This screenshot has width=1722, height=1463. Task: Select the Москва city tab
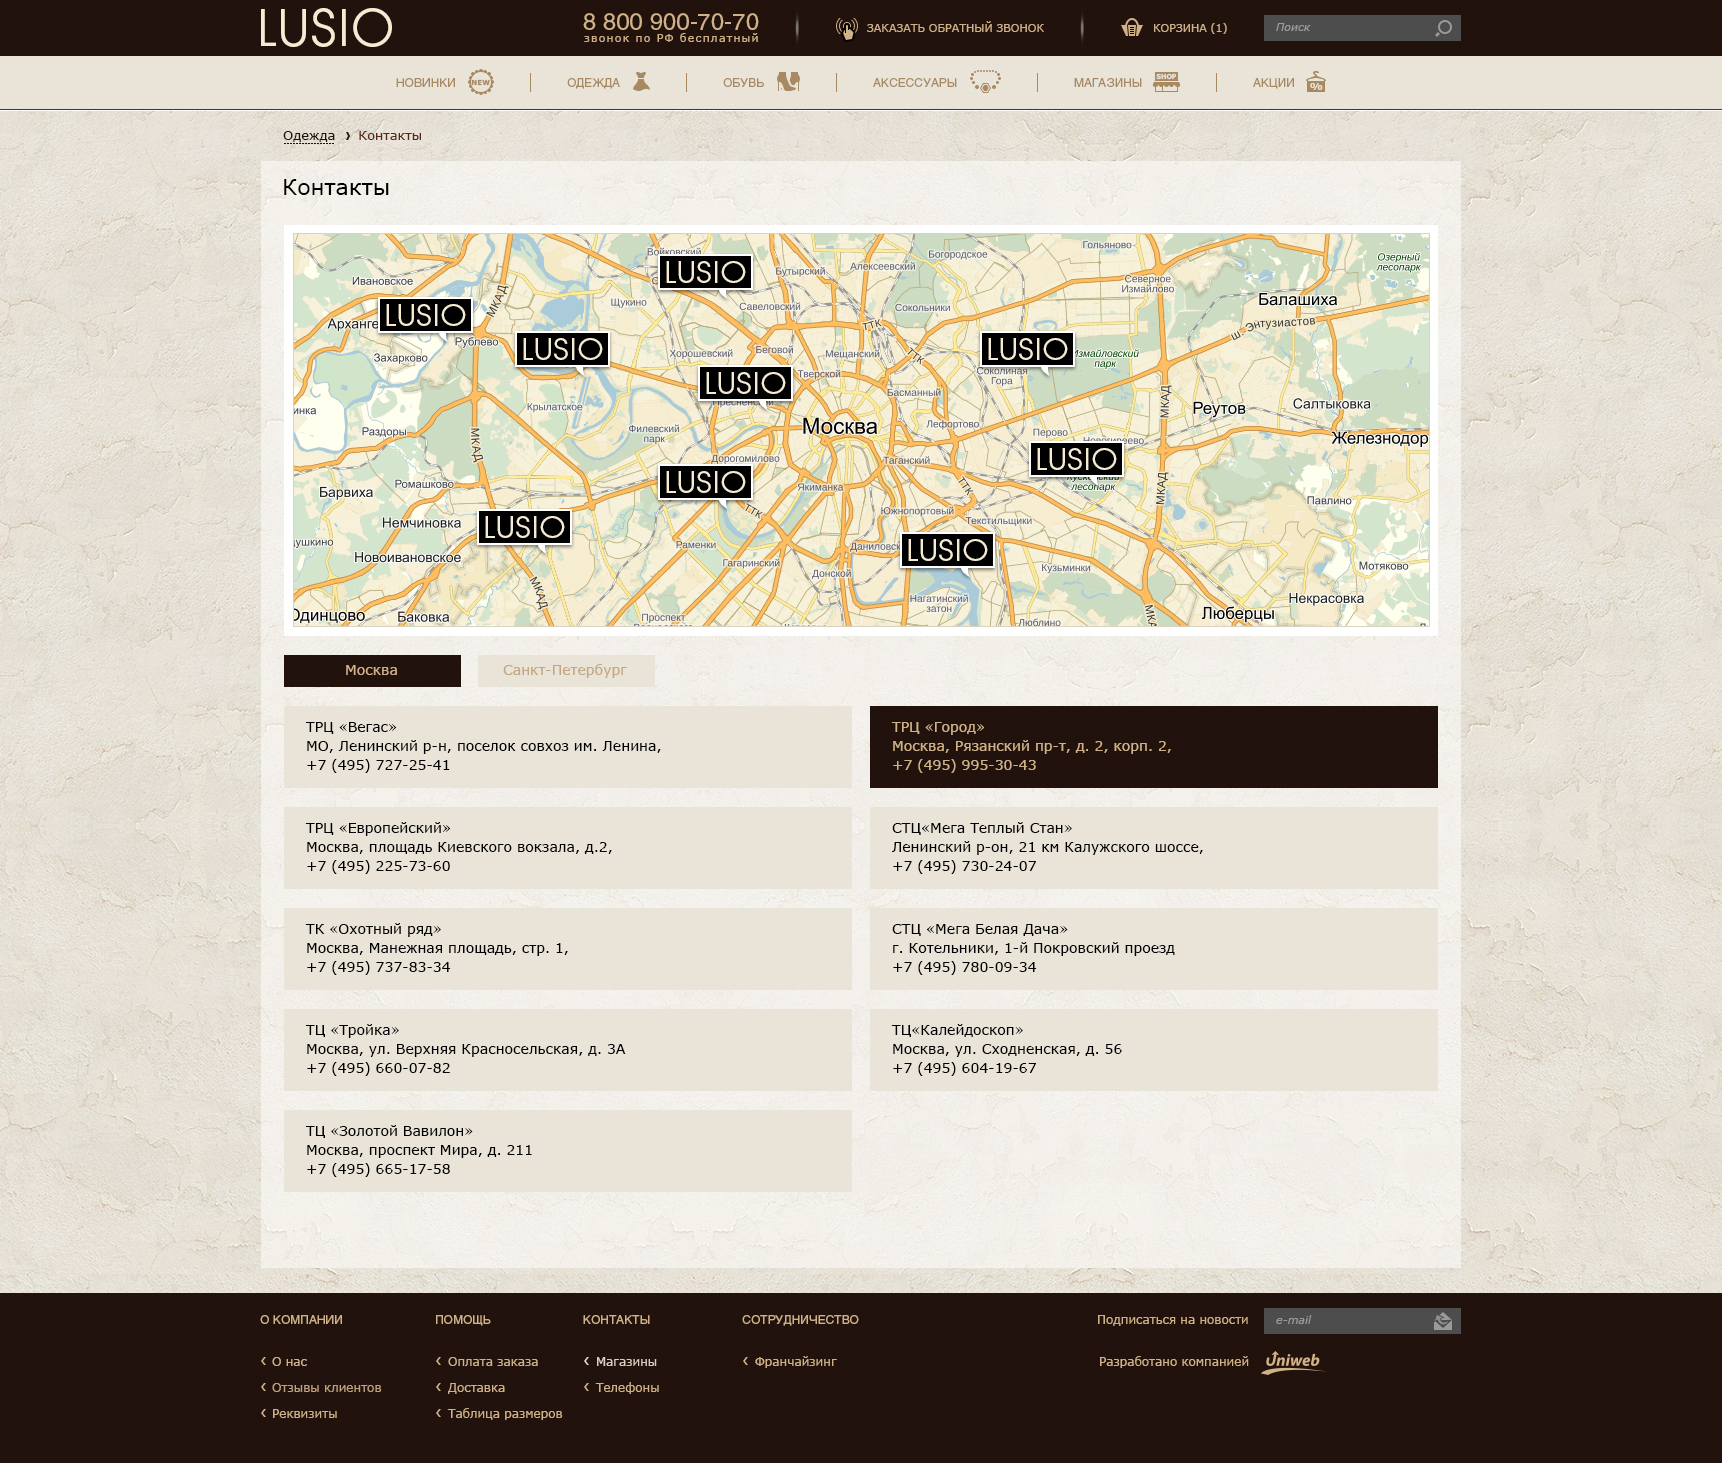coord(372,670)
